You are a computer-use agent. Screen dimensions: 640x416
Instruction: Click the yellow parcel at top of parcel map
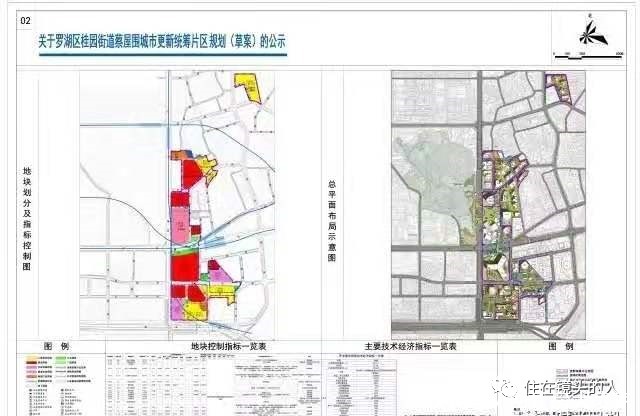pos(249,88)
